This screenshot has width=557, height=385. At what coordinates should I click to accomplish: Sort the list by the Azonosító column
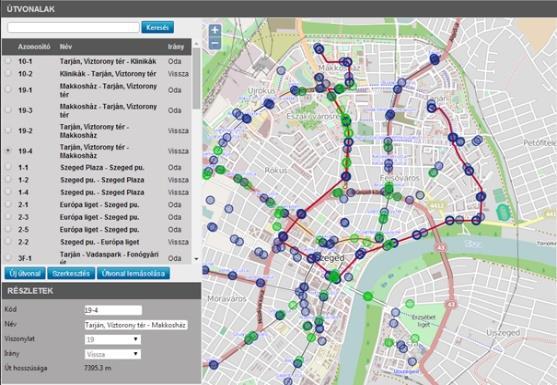[34, 47]
